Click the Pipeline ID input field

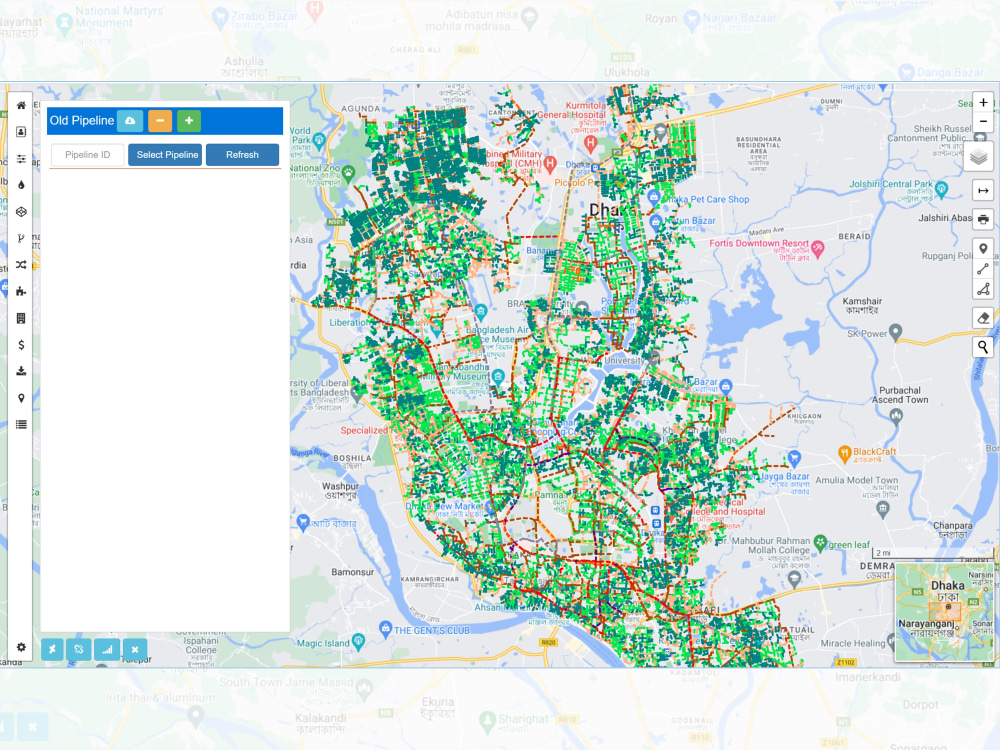click(x=87, y=155)
